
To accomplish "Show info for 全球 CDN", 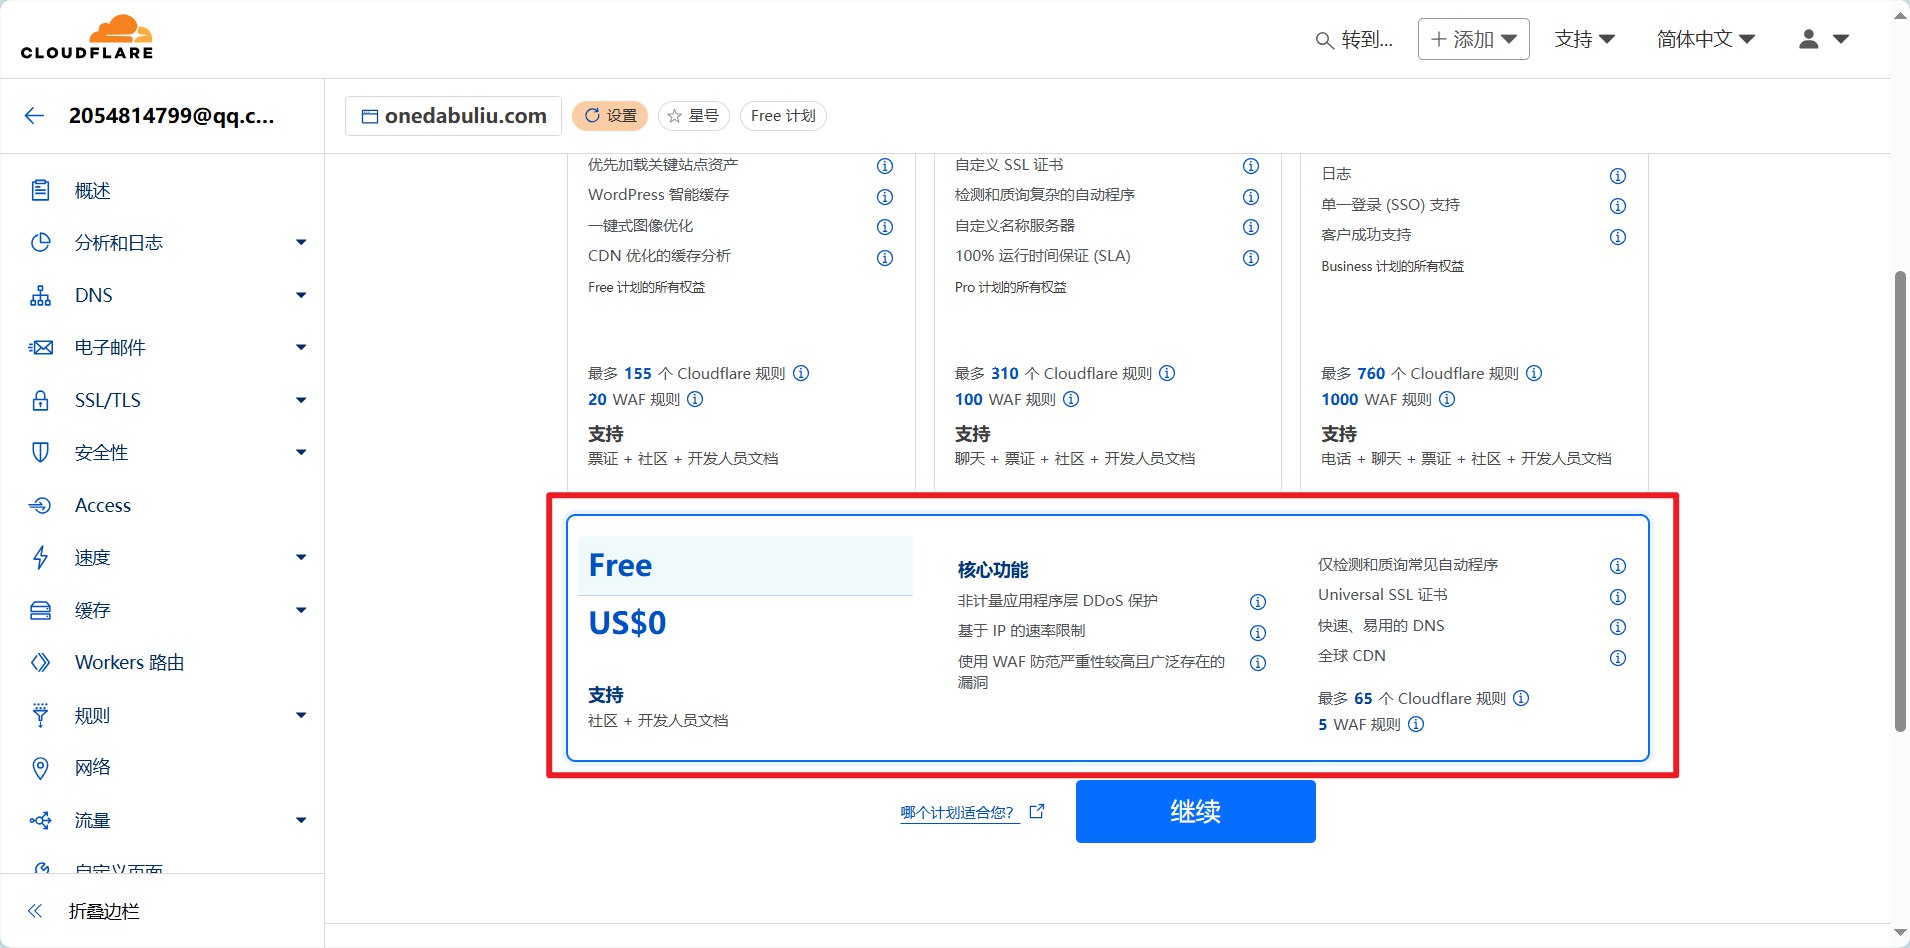I will click(x=1618, y=658).
